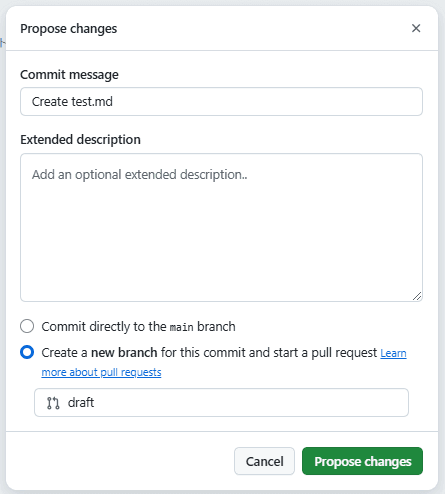Click the green Propose changes button
The height and width of the screenshot is (494, 445).
[362, 461]
